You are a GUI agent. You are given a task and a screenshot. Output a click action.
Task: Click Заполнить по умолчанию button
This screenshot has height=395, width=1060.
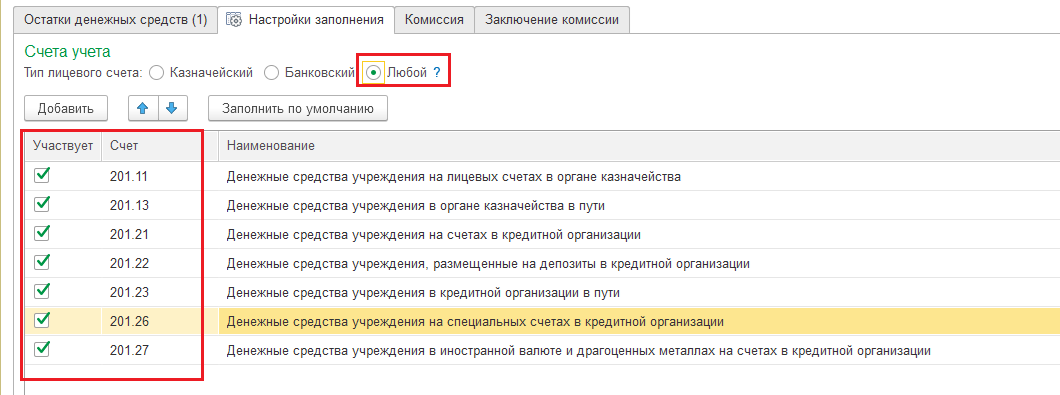tap(297, 108)
